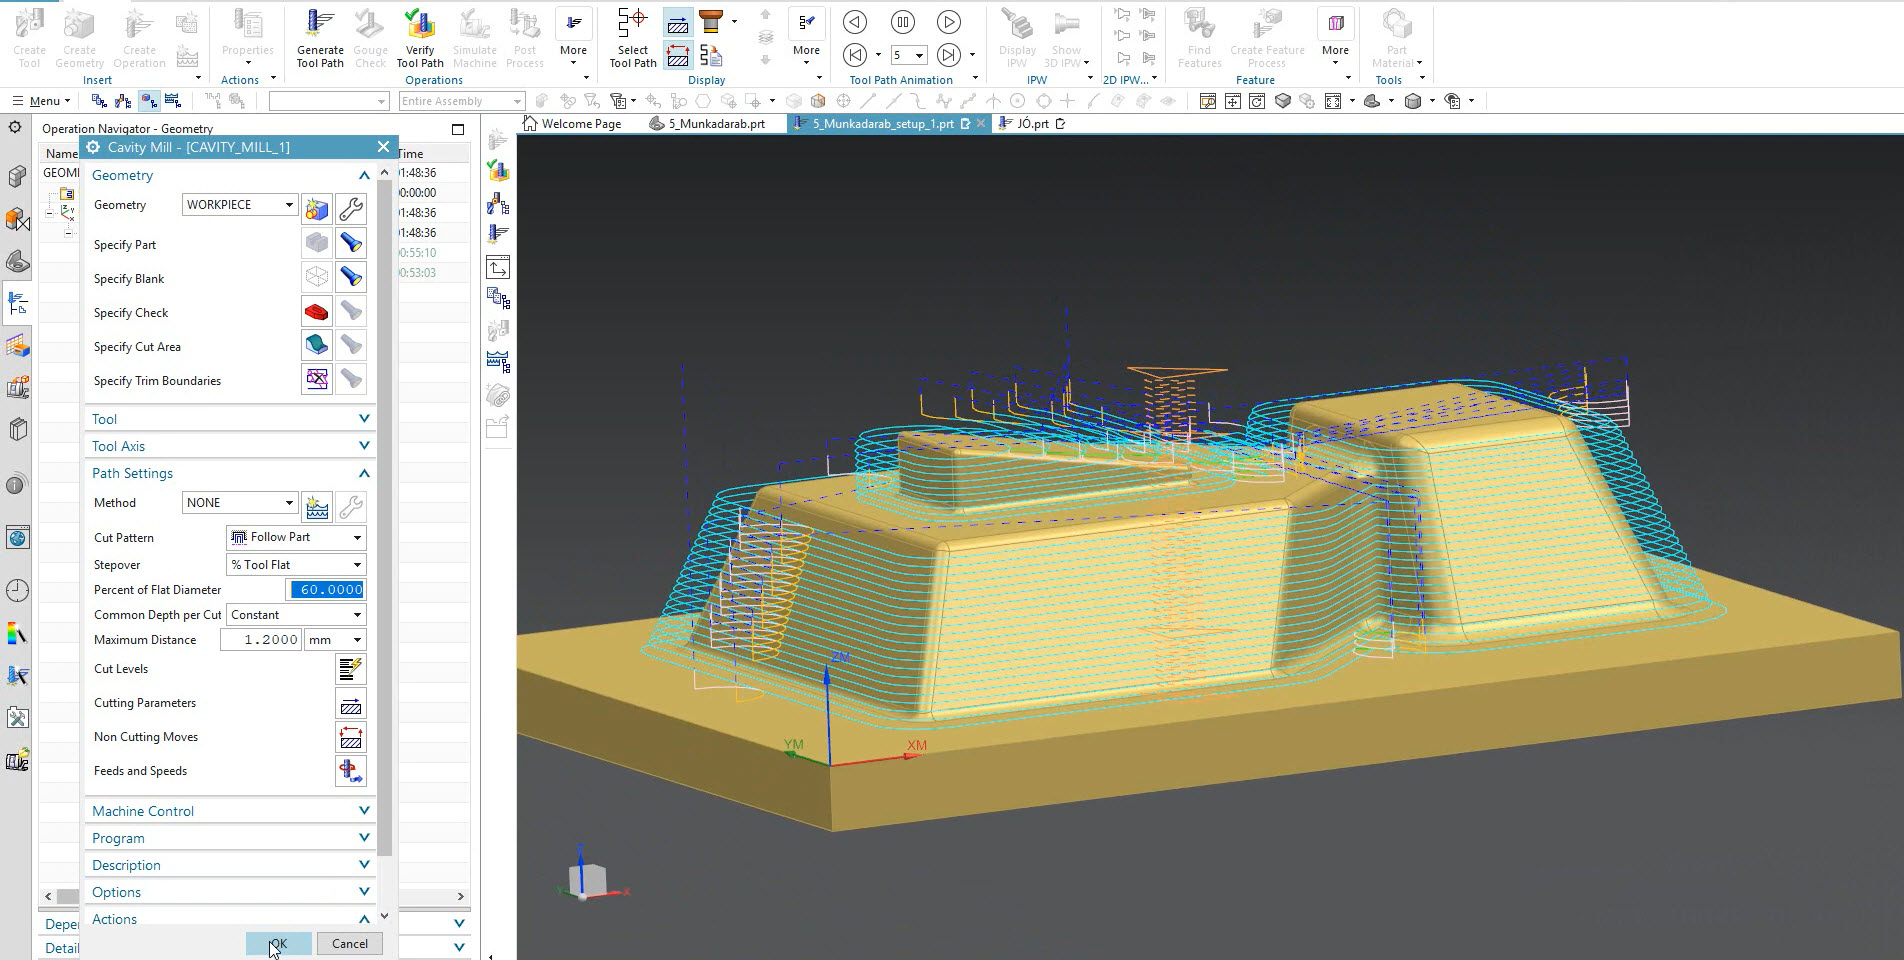Screen dimensions: 1904x960
Task: Click the Verify Tool Path icon
Action: click(420, 38)
